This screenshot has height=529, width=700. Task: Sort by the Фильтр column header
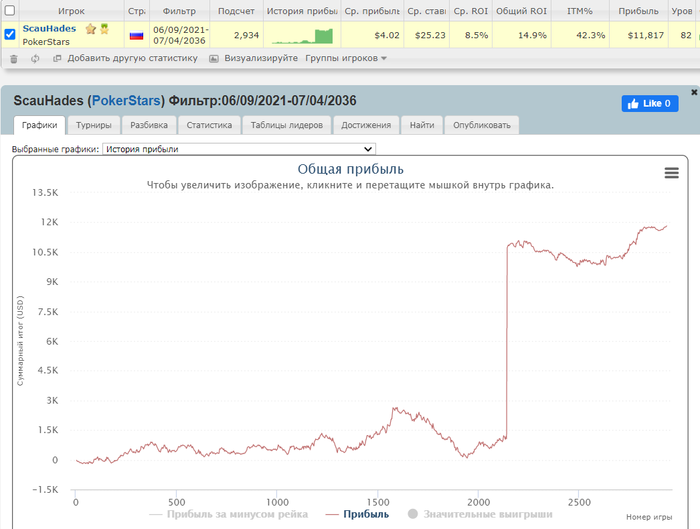click(179, 11)
